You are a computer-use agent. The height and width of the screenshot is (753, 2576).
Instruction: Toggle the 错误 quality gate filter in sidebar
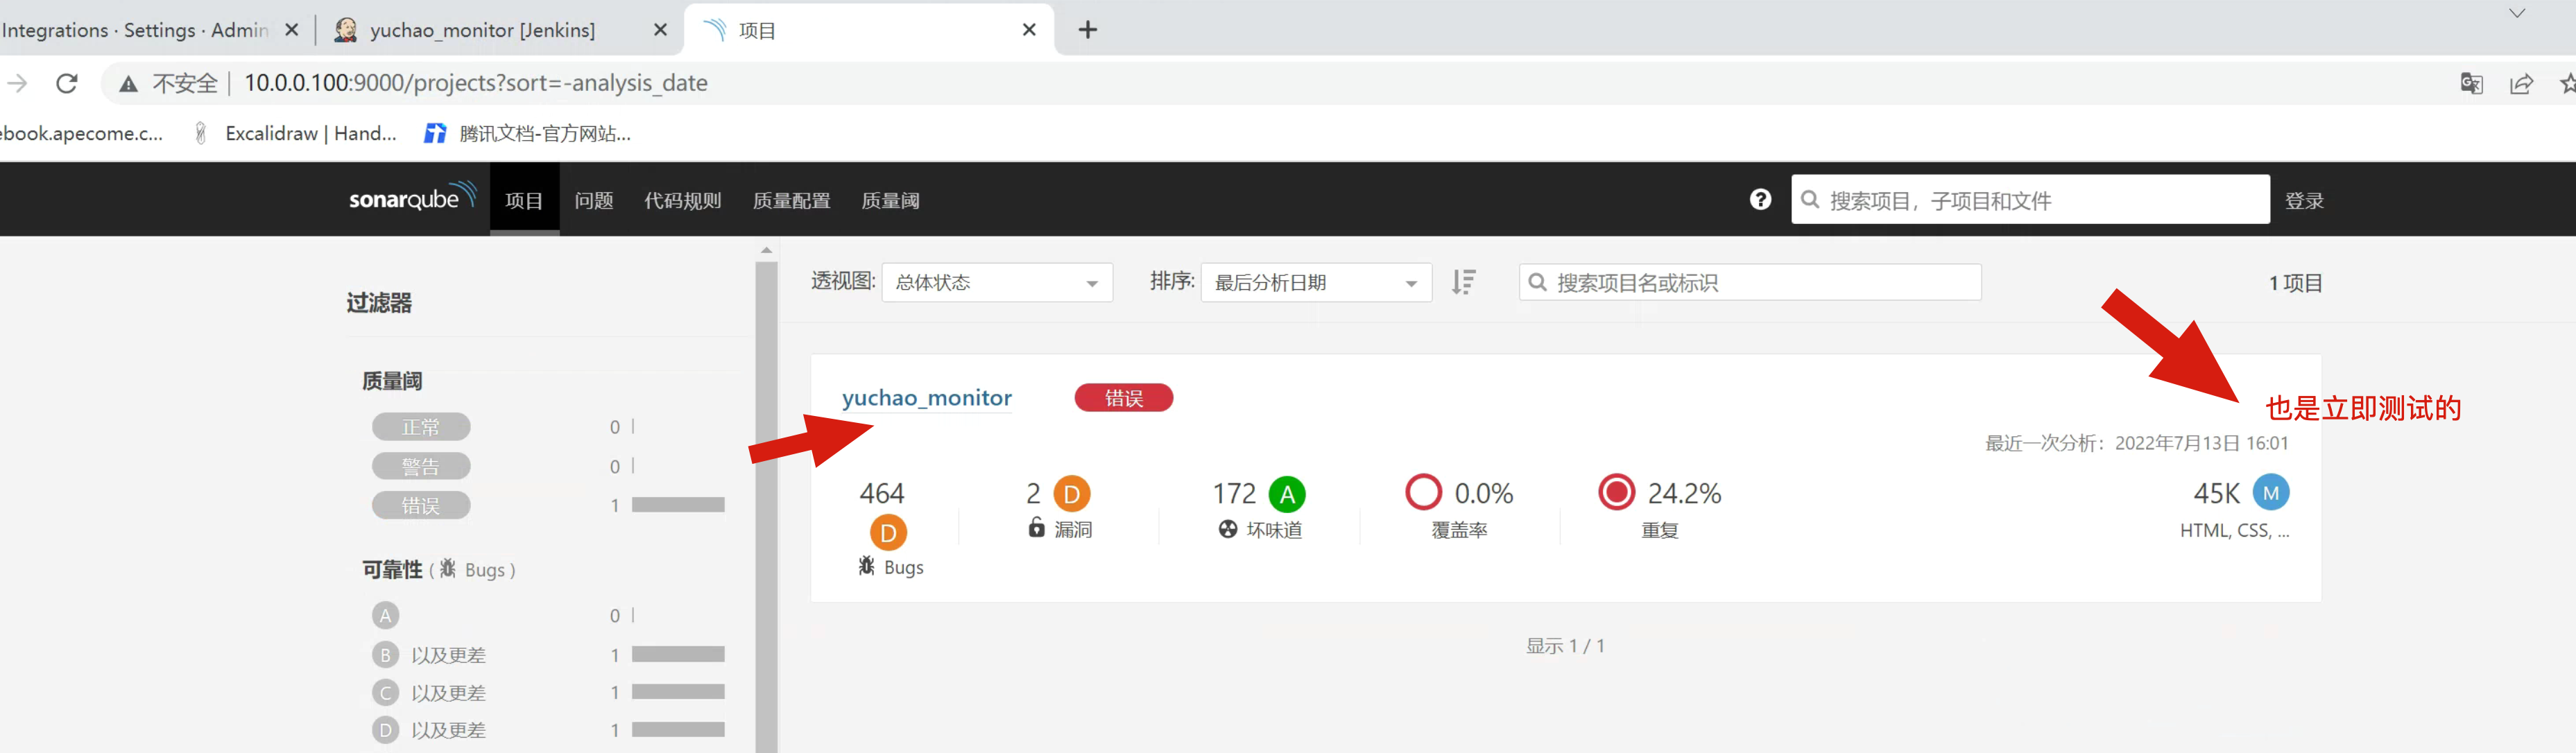421,505
